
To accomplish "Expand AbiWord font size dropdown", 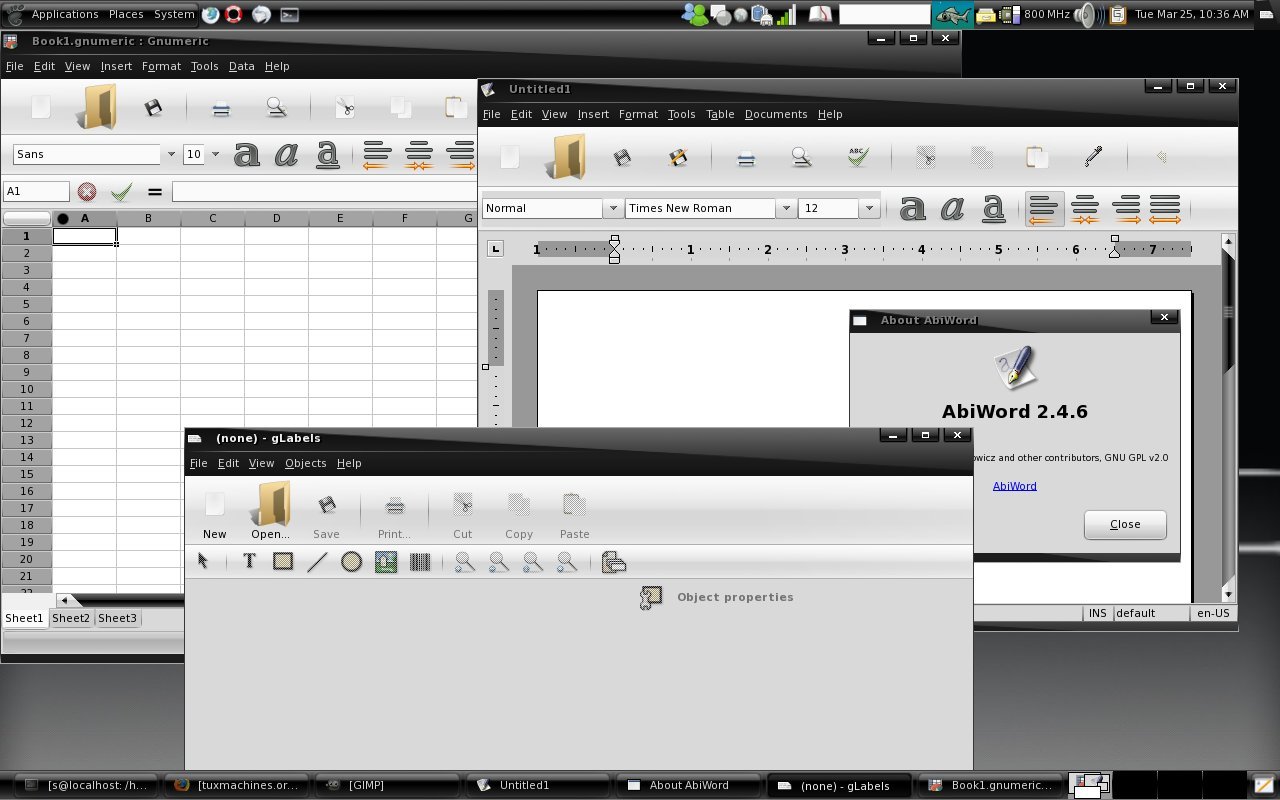I will [x=869, y=208].
